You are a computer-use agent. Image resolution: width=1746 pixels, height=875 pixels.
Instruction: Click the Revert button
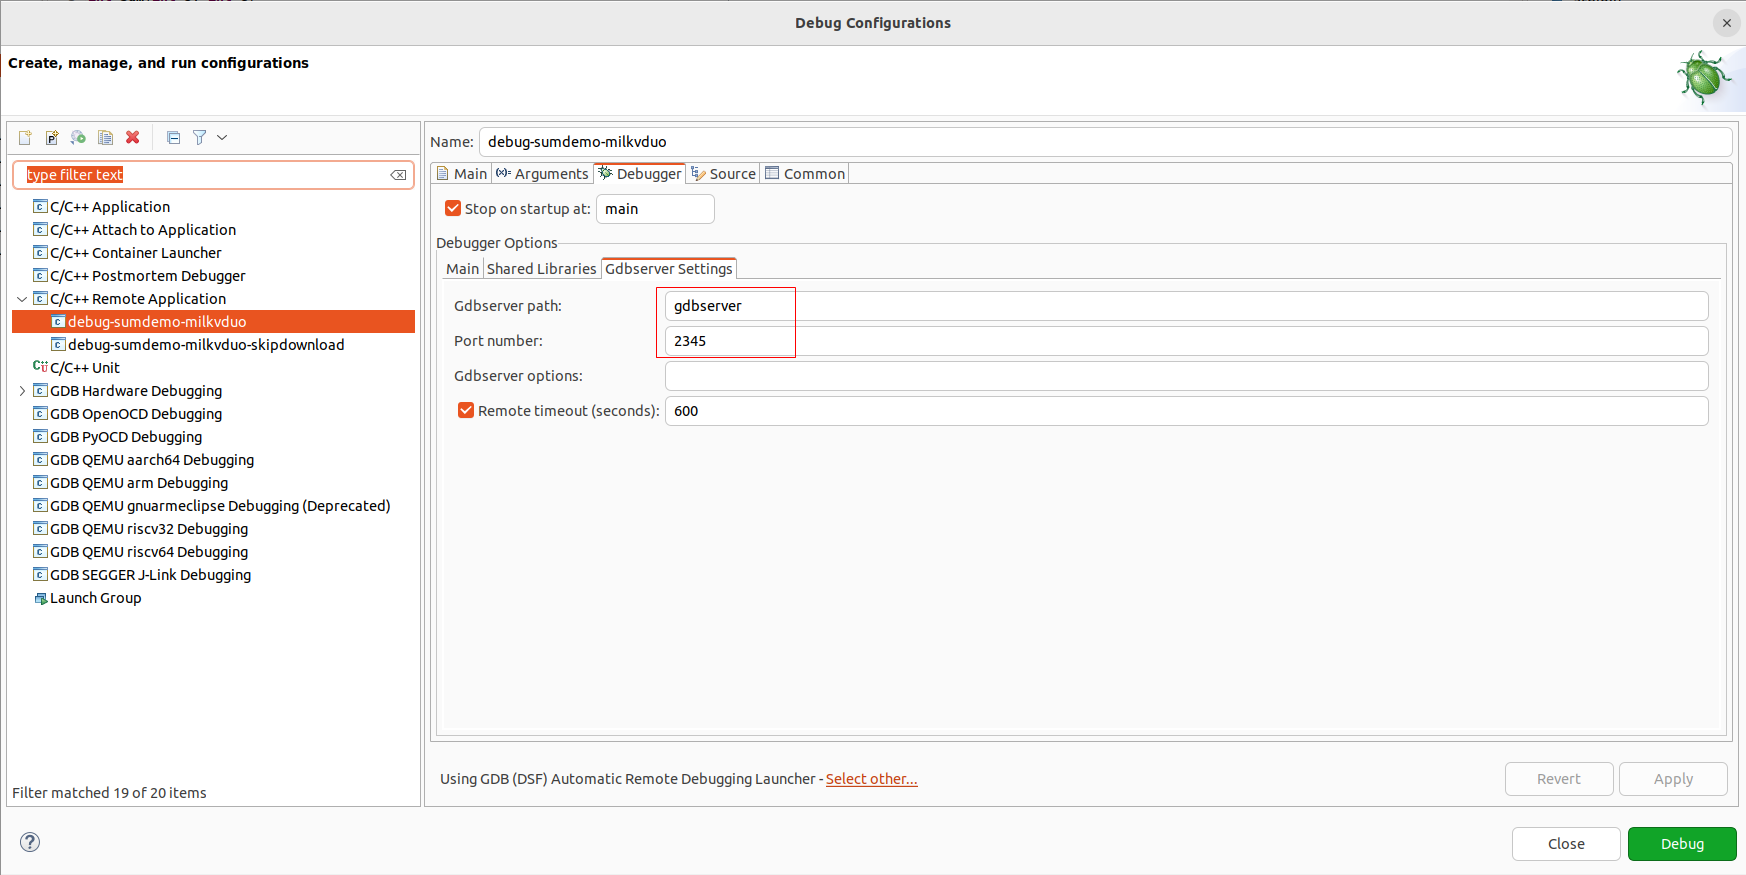point(1559,779)
